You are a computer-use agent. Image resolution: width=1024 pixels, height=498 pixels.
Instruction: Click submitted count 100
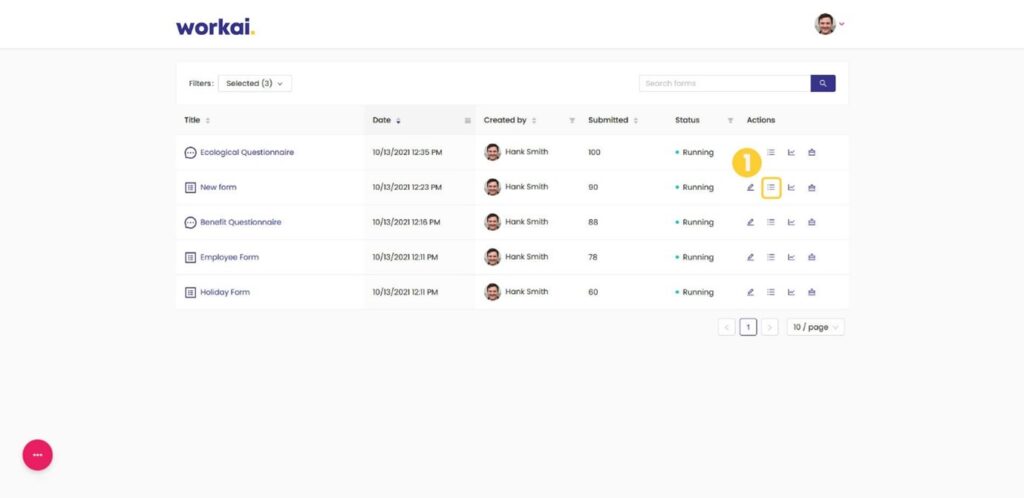(x=594, y=152)
